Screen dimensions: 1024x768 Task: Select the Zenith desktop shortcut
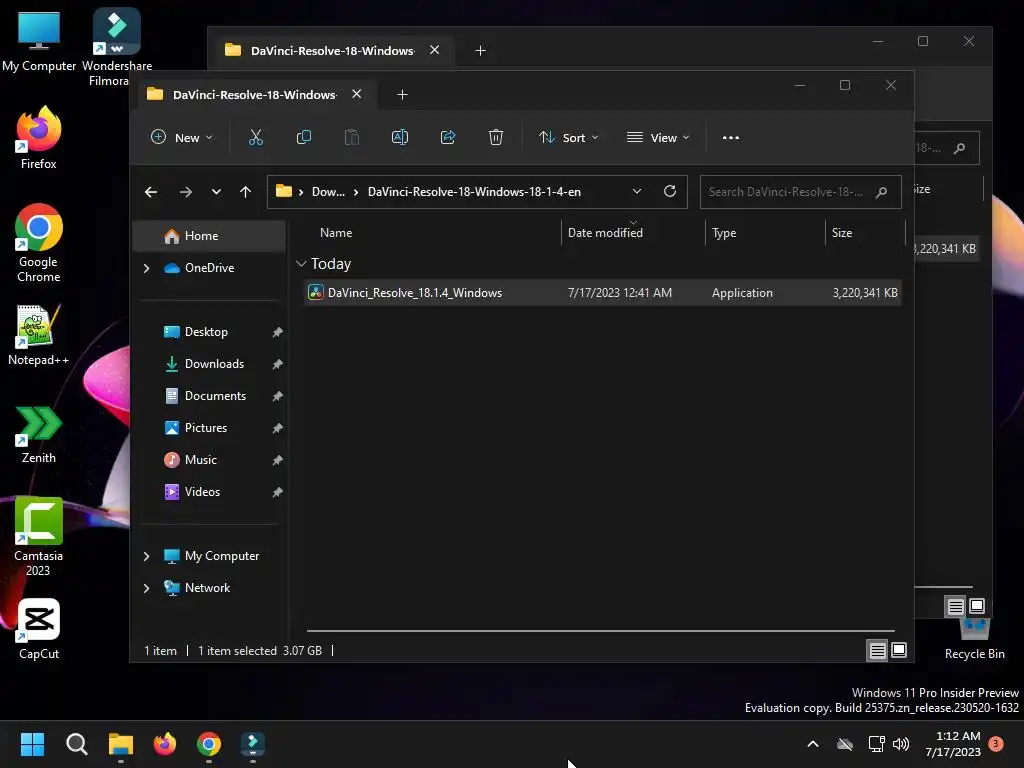[x=39, y=434]
